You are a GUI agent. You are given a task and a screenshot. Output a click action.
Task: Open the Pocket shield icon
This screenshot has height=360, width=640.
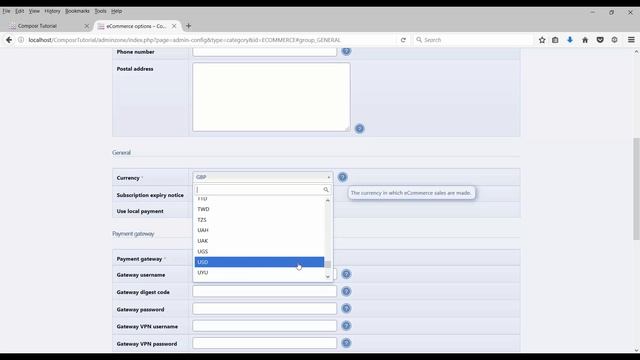pyautogui.click(x=600, y=40)
